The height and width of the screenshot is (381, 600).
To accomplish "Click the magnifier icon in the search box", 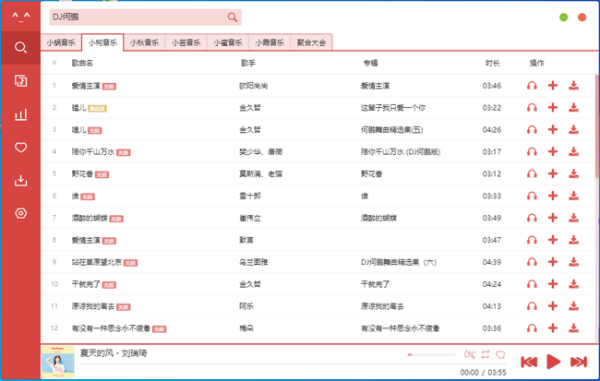I will [232, 17].
